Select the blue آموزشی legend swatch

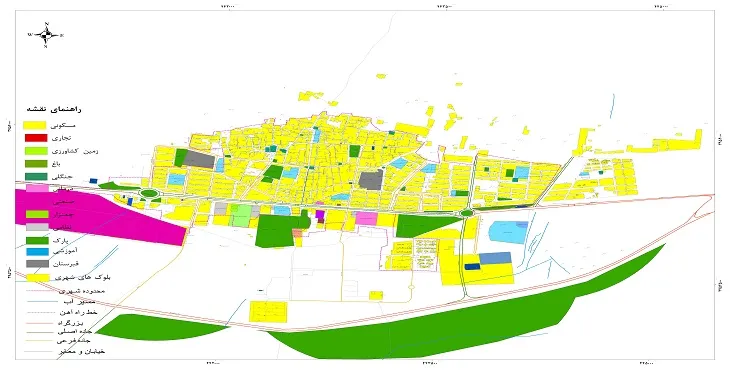click(x=37, y=251)
